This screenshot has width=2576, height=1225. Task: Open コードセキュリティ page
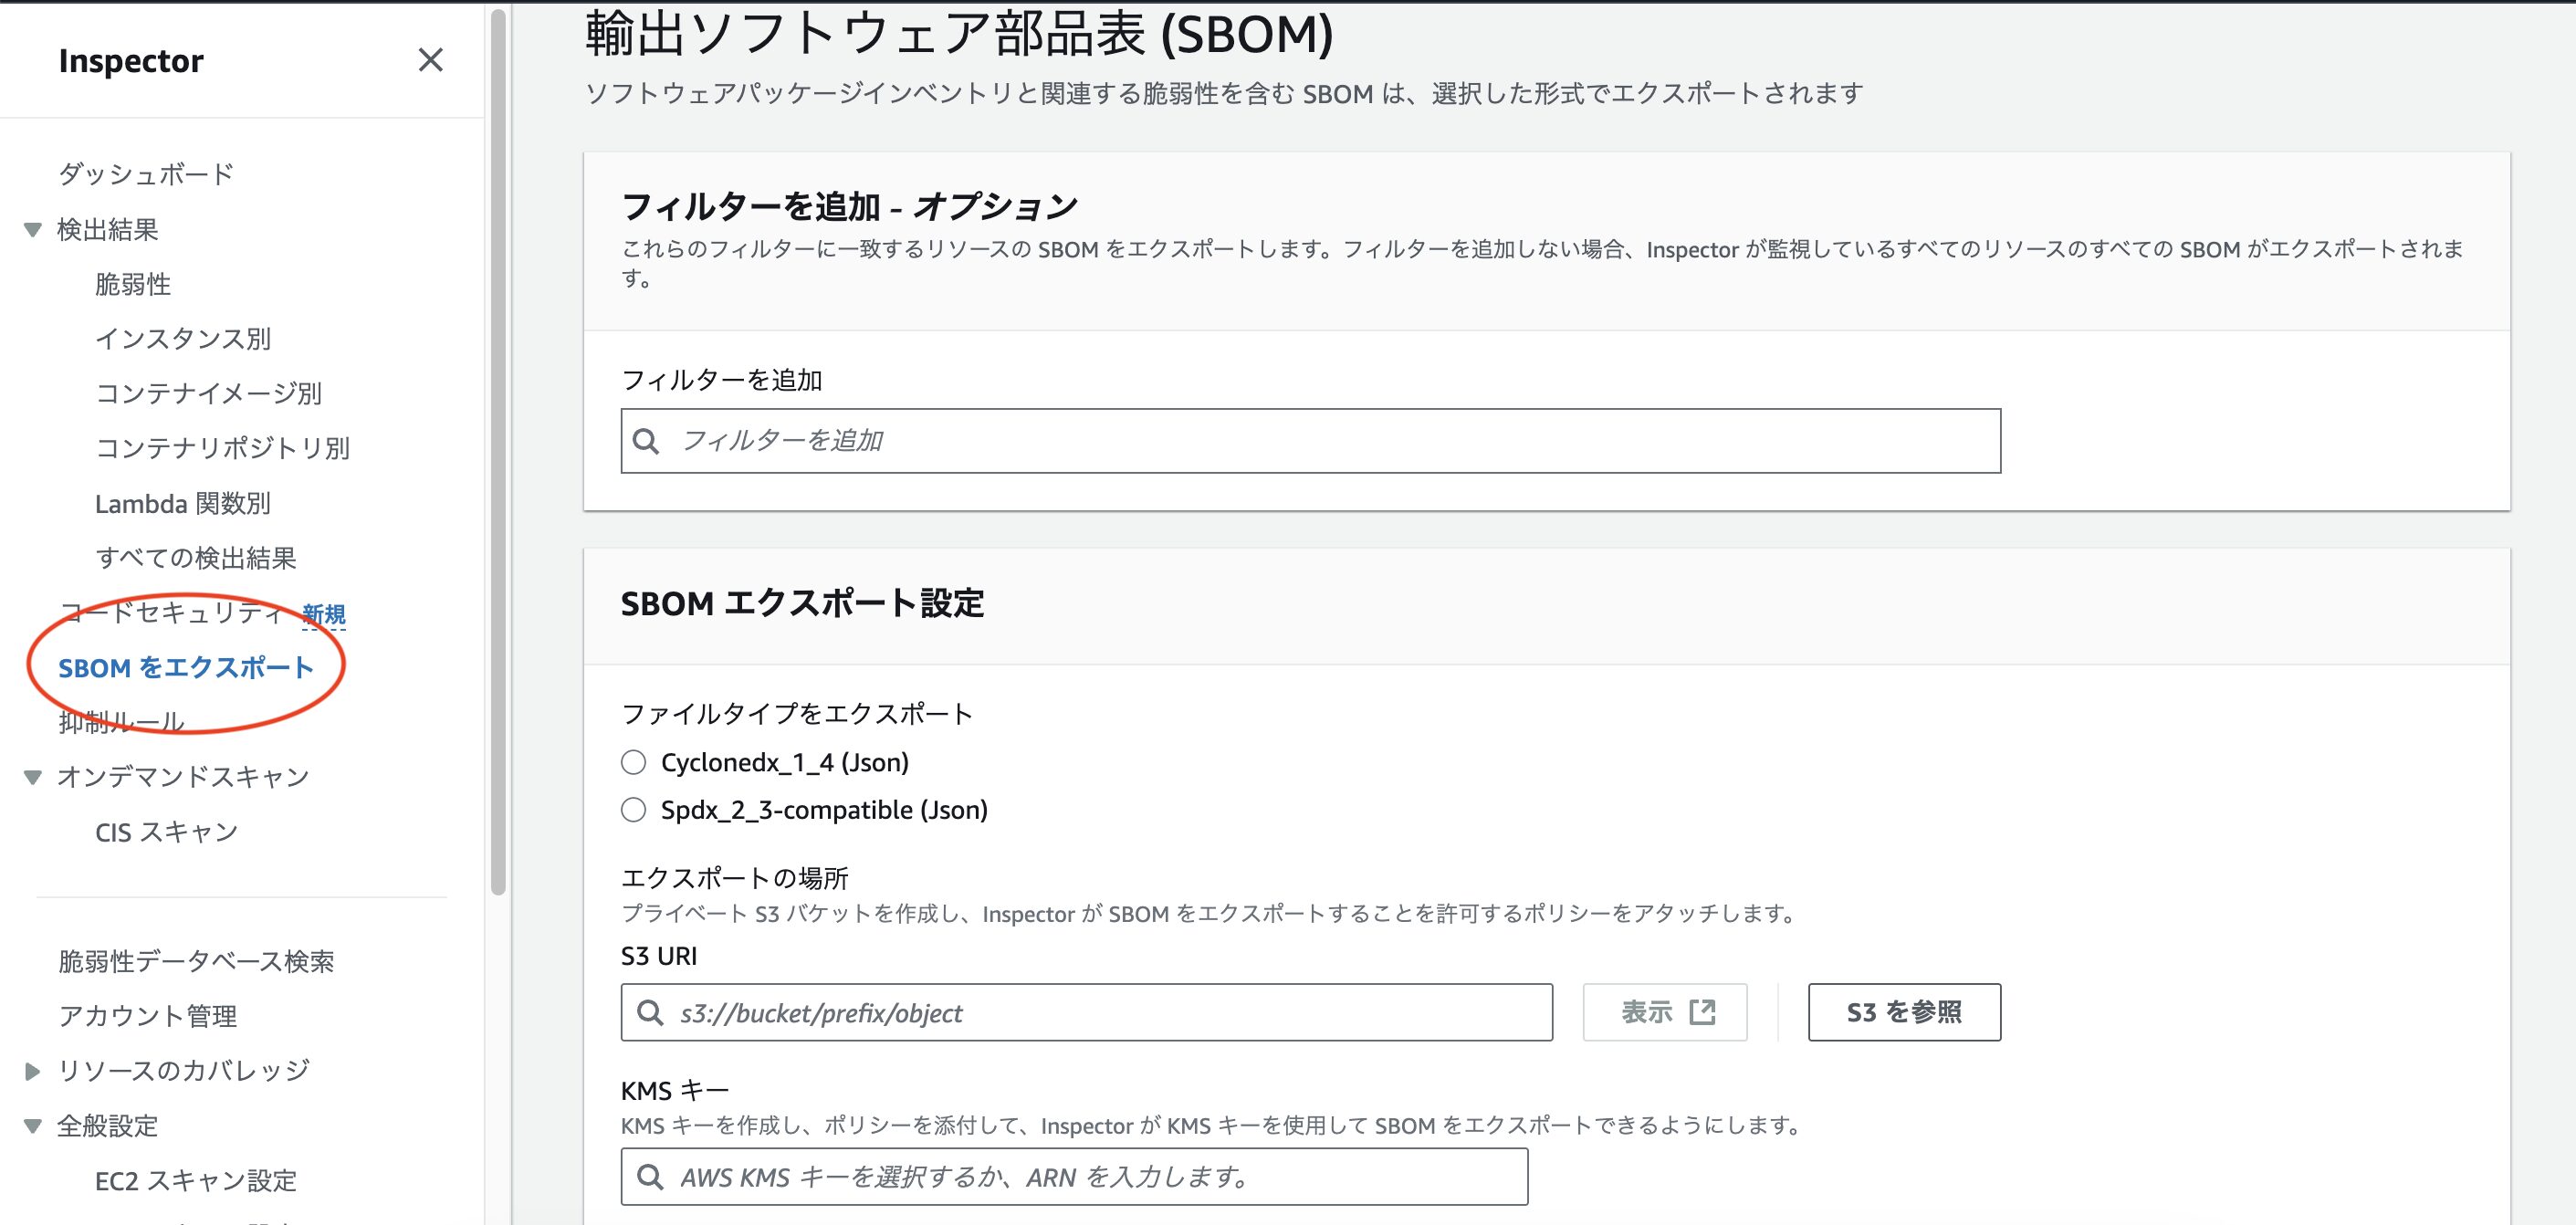point(172,613)
